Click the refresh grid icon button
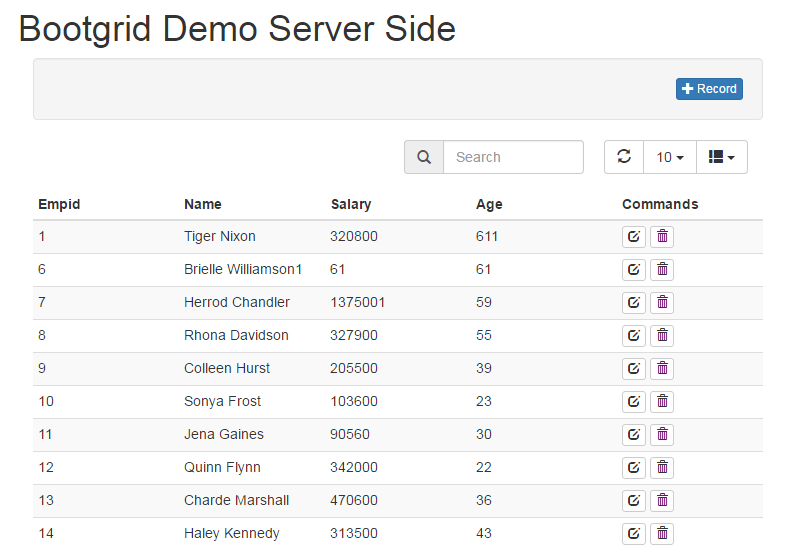 [624, 157]
